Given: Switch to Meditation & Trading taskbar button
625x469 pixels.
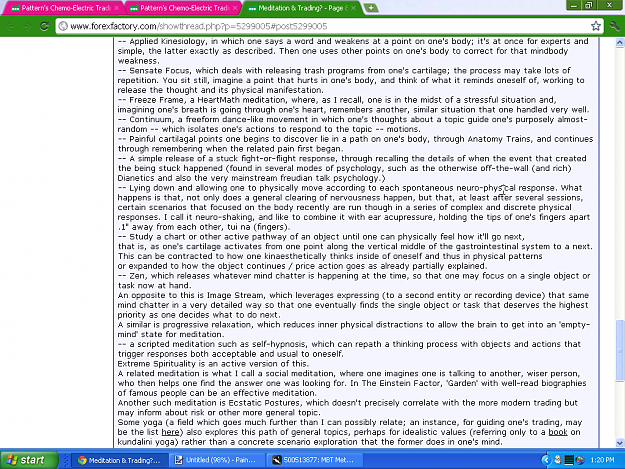Looking at the screenshot, I should point(118,460).
